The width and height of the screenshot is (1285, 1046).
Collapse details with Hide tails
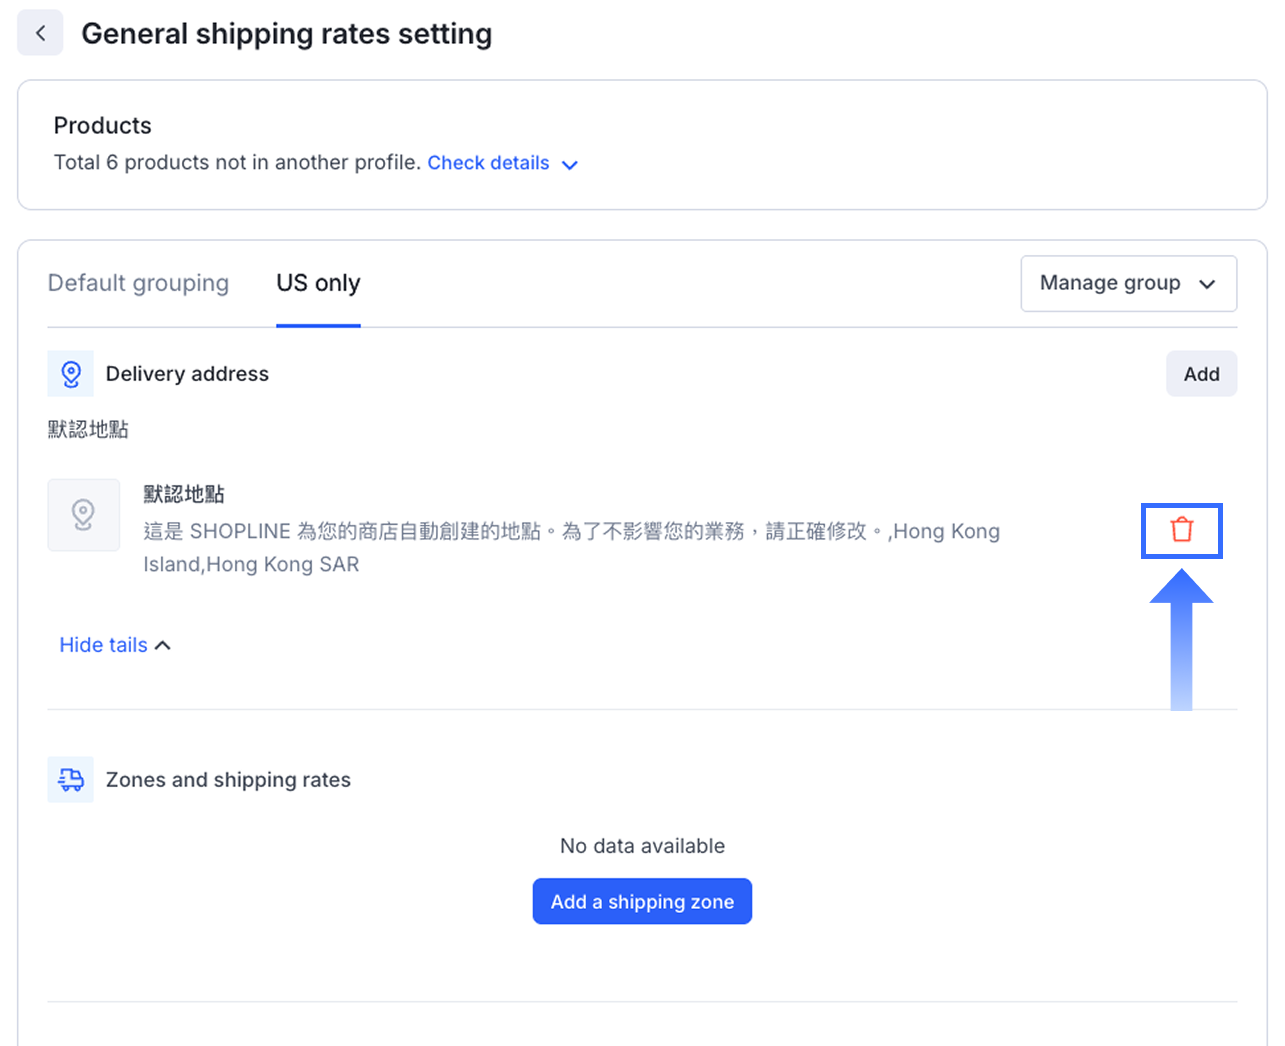click(x=103, y=645)
